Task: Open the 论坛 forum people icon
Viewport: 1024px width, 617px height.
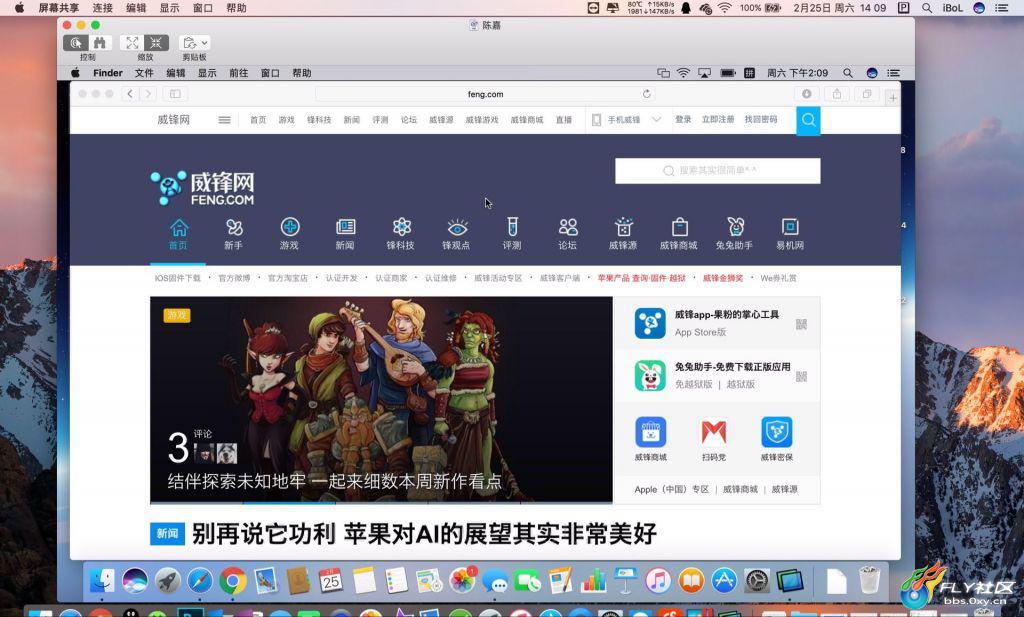Action: [x=568, y=234]
